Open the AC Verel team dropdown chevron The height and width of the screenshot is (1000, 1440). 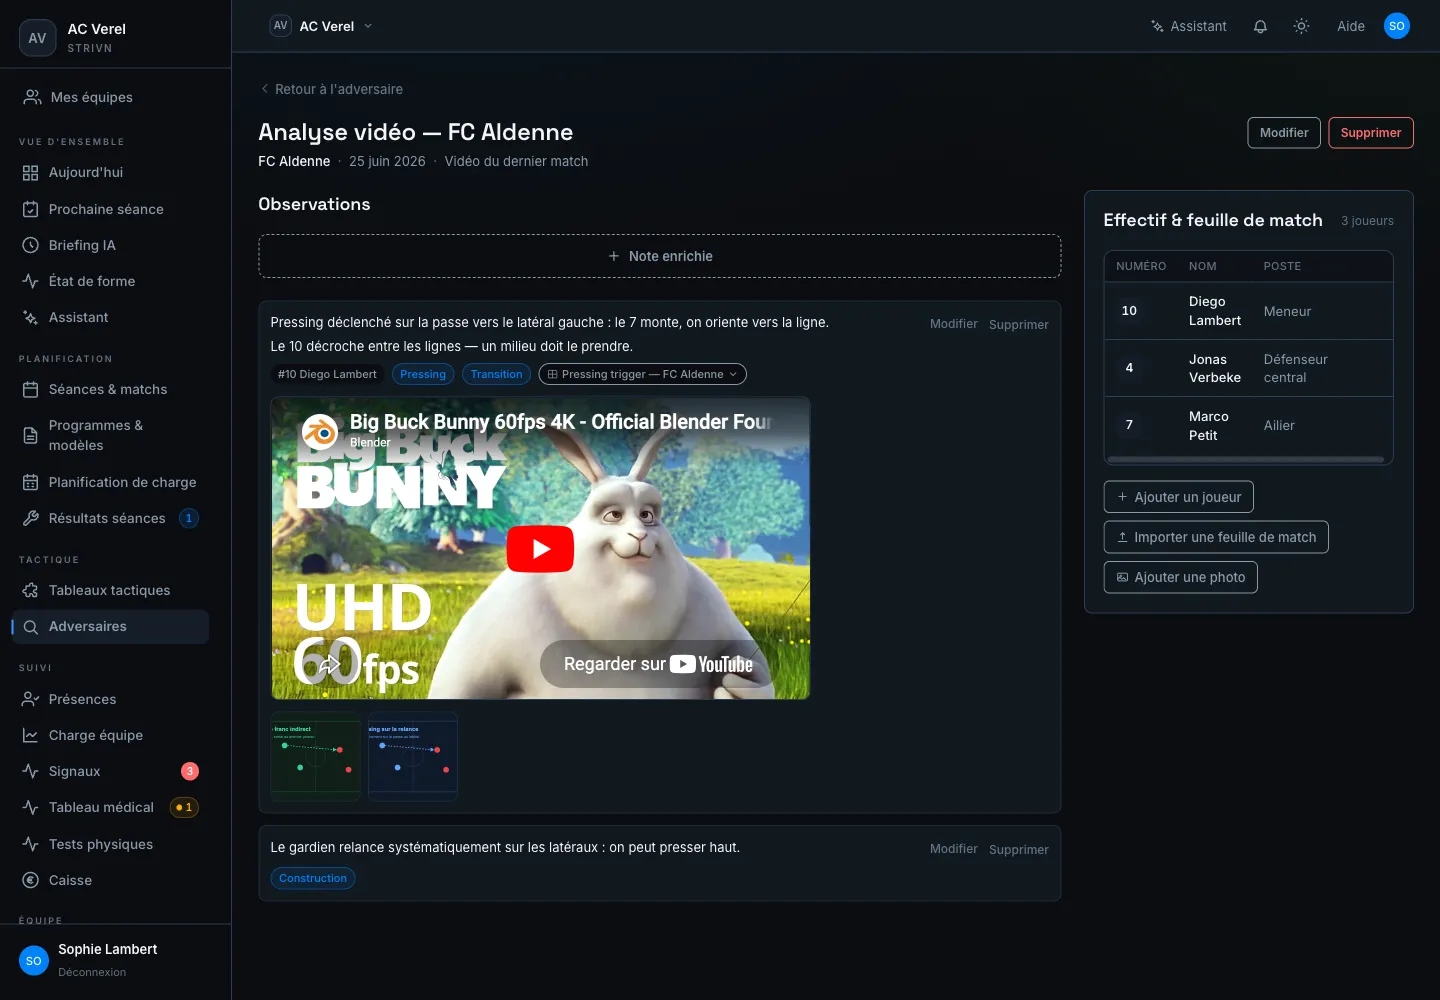point(368,26)
